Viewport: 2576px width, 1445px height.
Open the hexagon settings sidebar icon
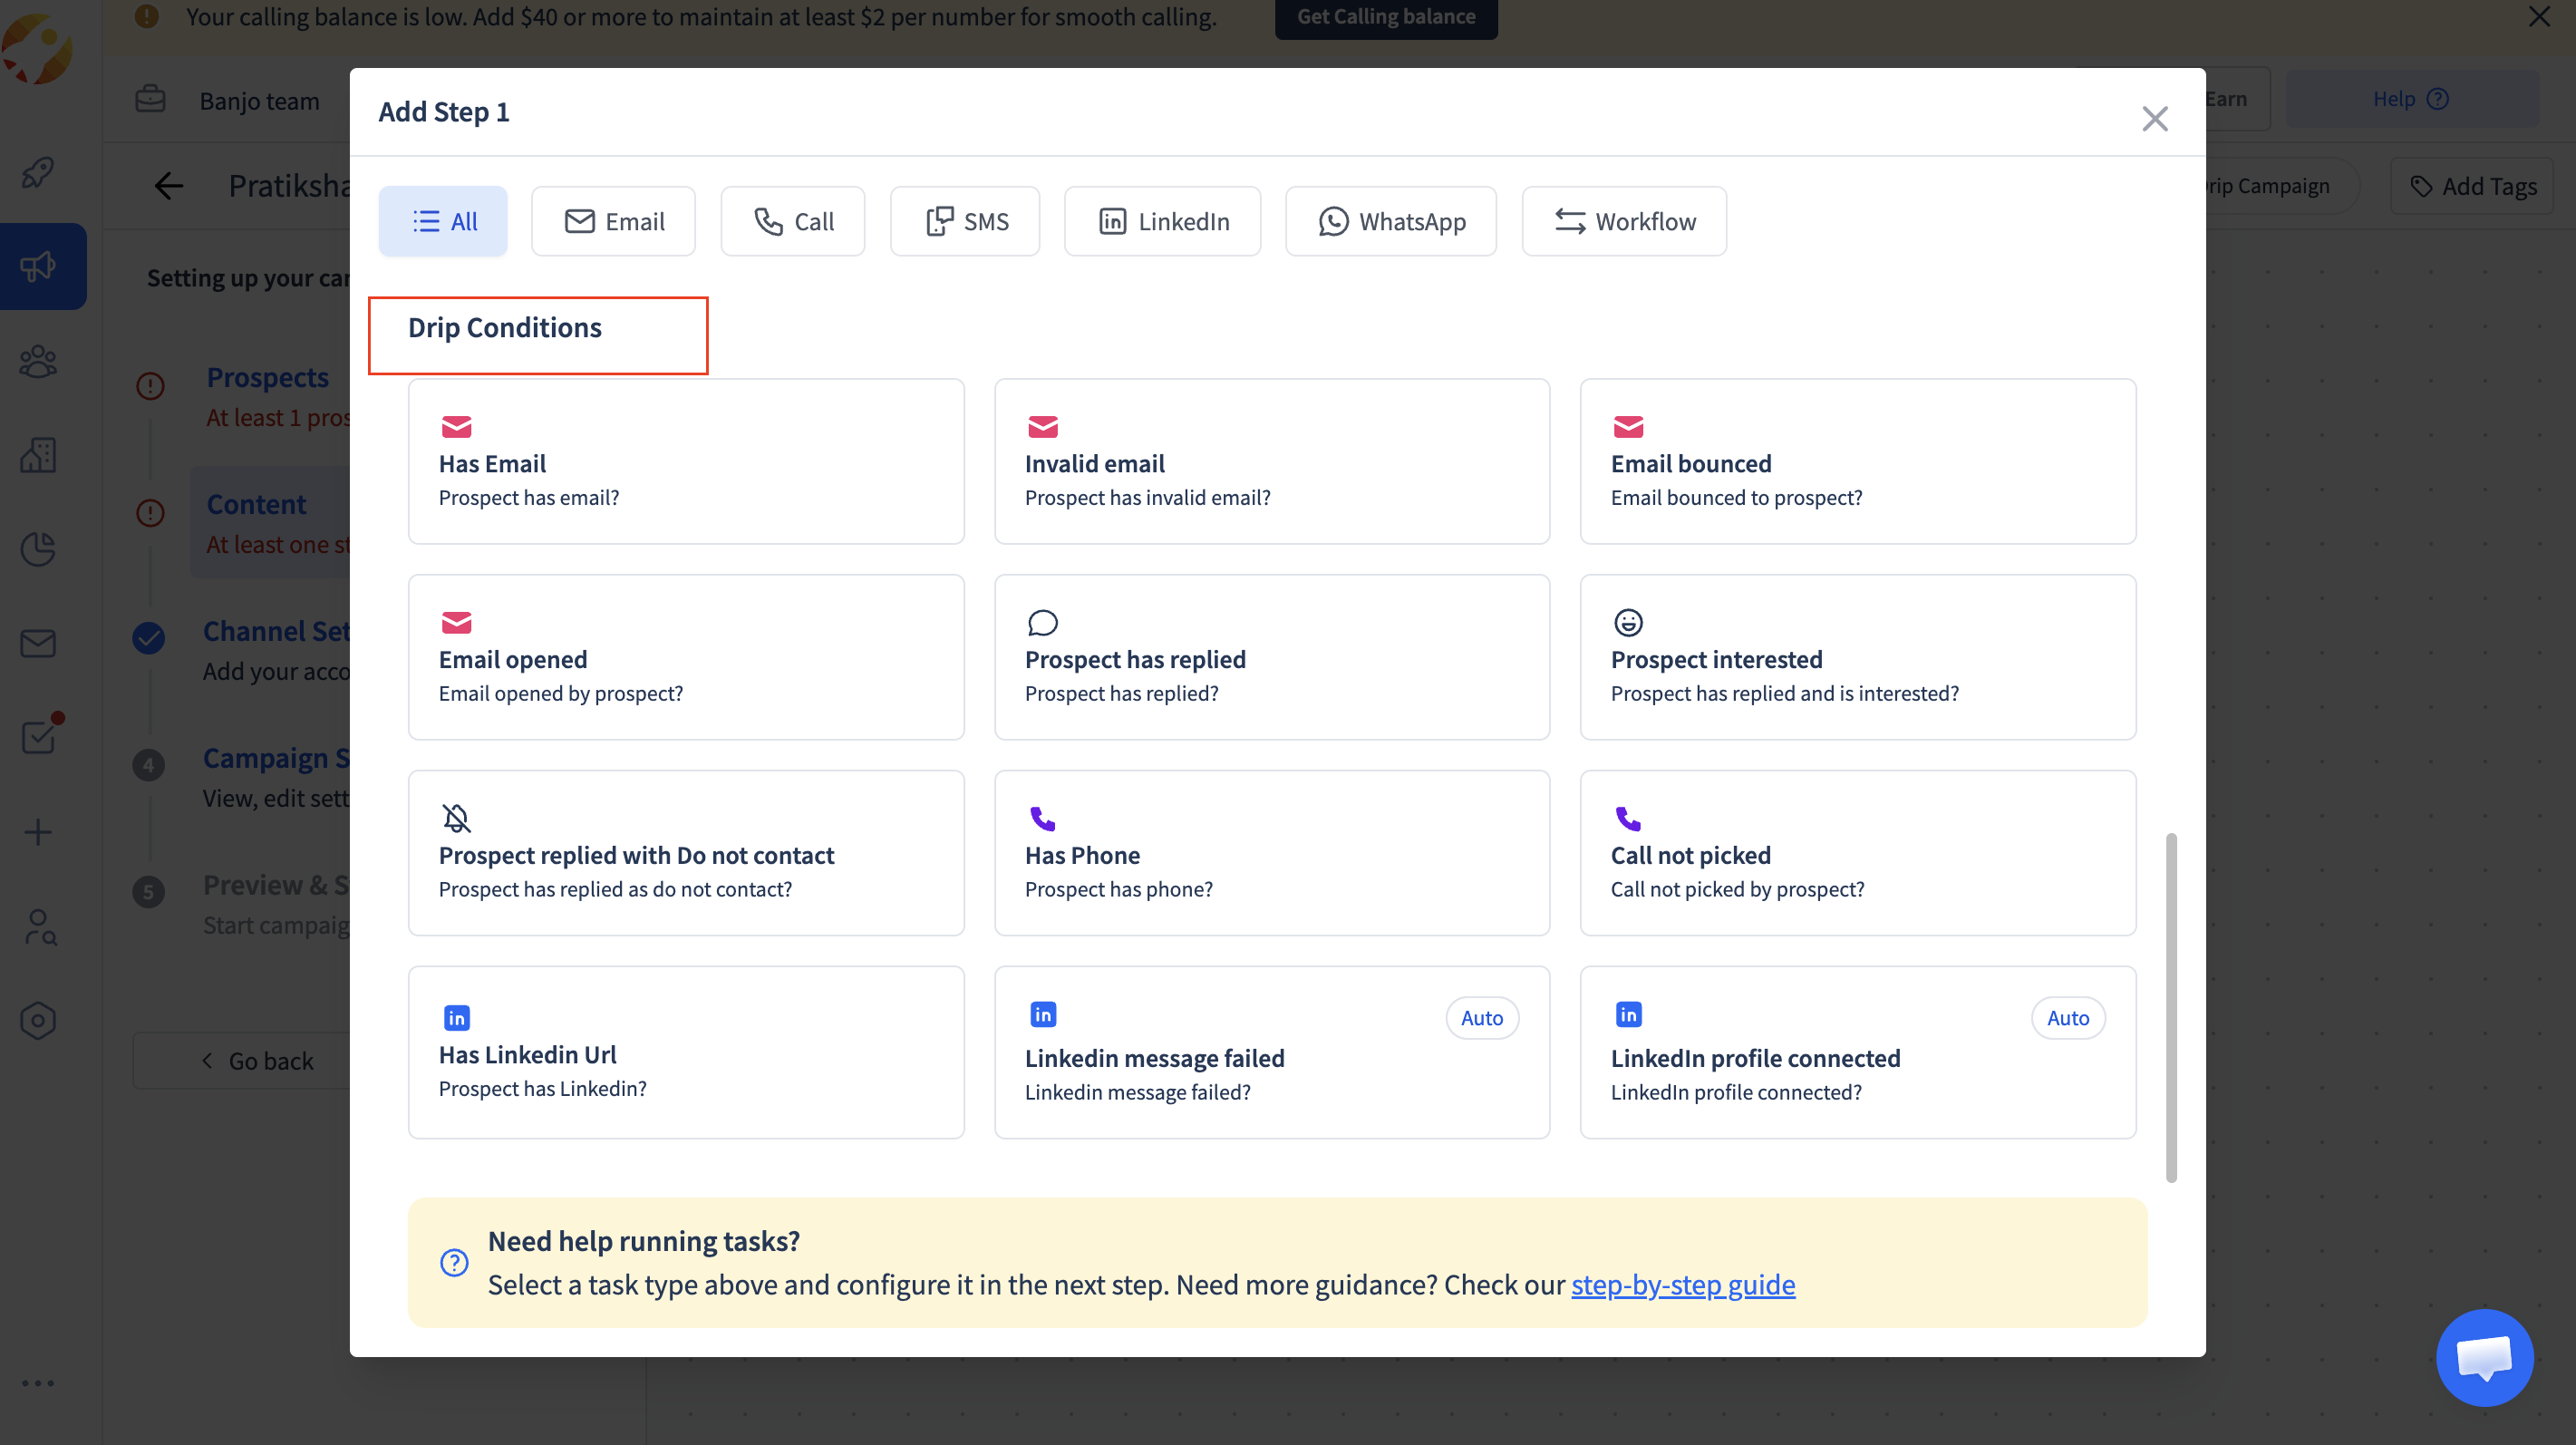point(38,1020)
